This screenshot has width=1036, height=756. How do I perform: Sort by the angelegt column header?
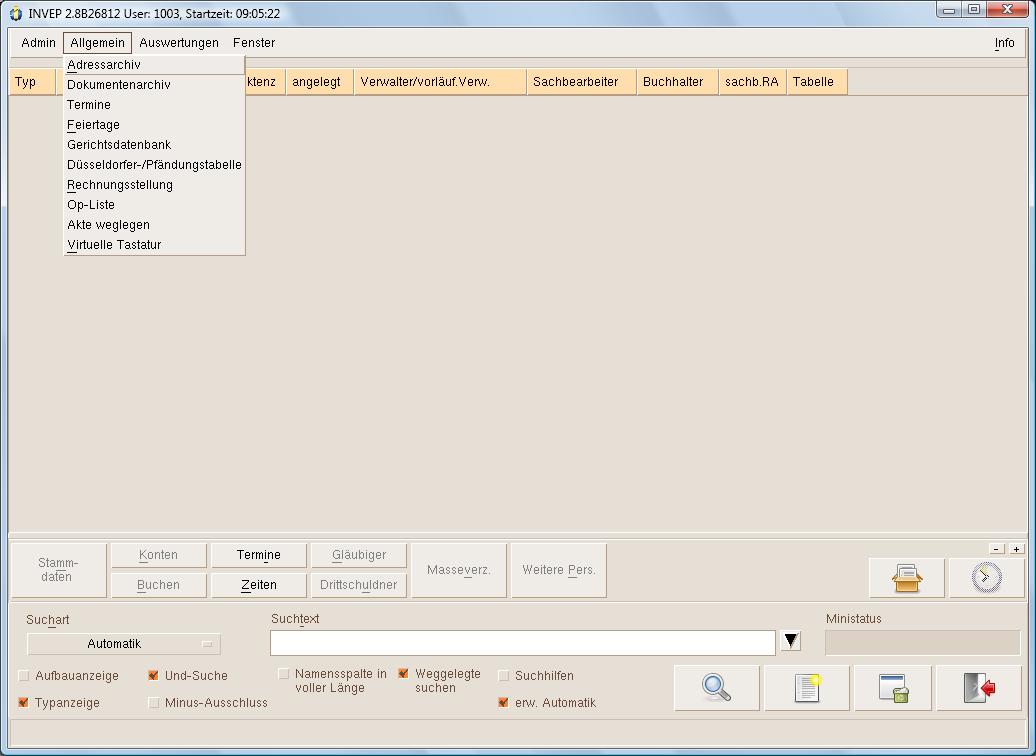pos(320,82)
